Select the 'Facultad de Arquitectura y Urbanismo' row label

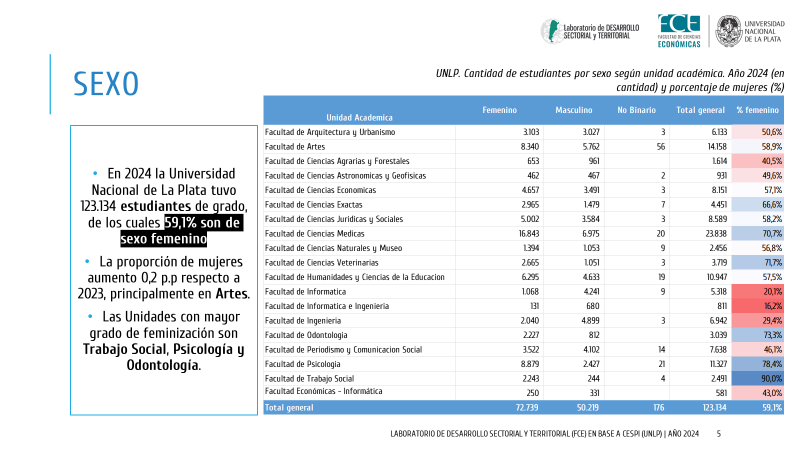330,132
